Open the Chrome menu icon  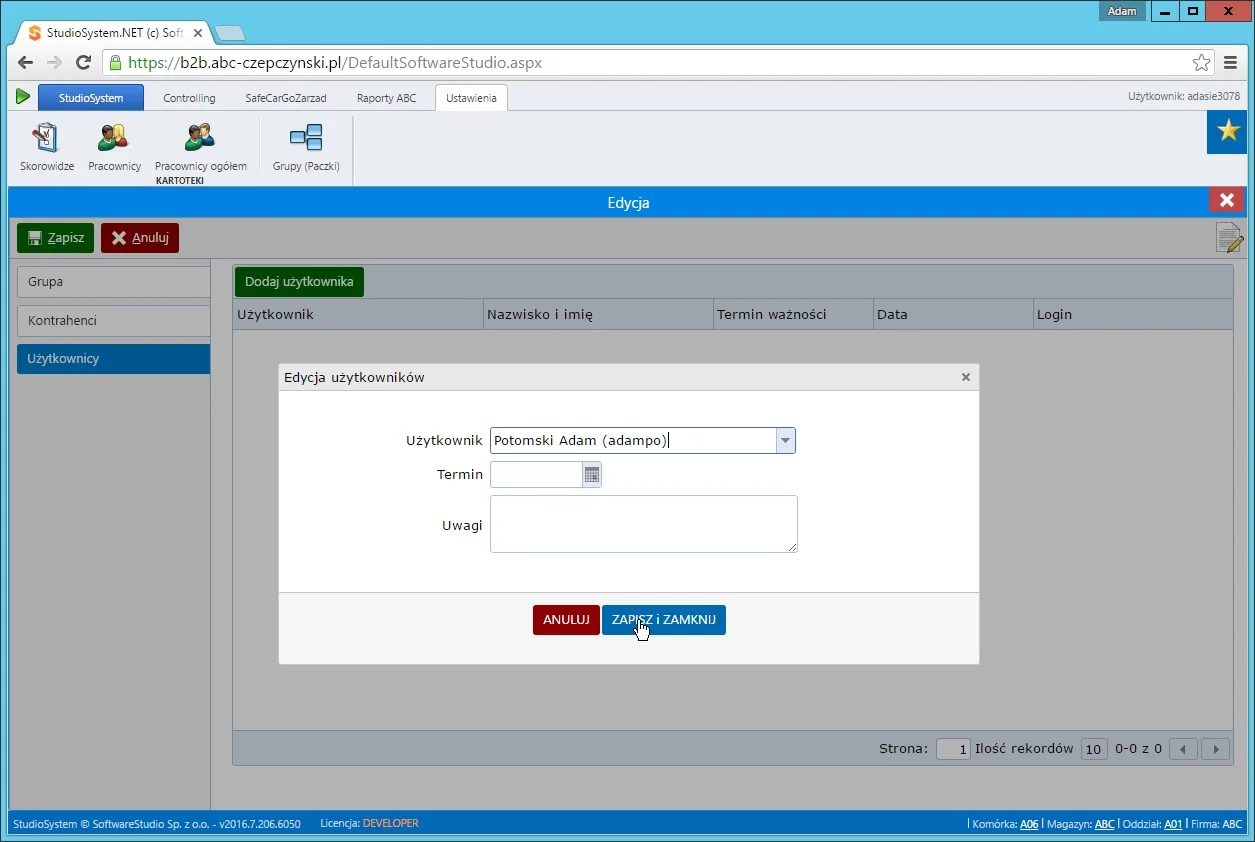(x=1231, y=62)
